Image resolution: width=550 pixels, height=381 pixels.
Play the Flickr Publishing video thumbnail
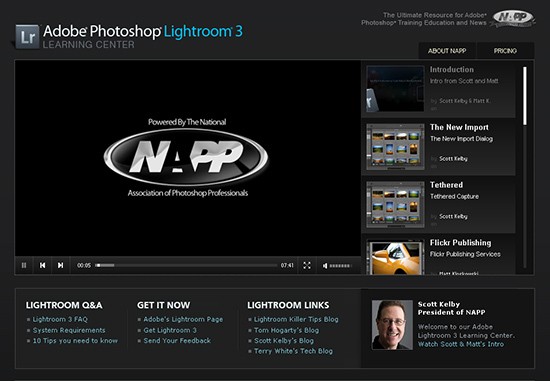pos(395,257)
